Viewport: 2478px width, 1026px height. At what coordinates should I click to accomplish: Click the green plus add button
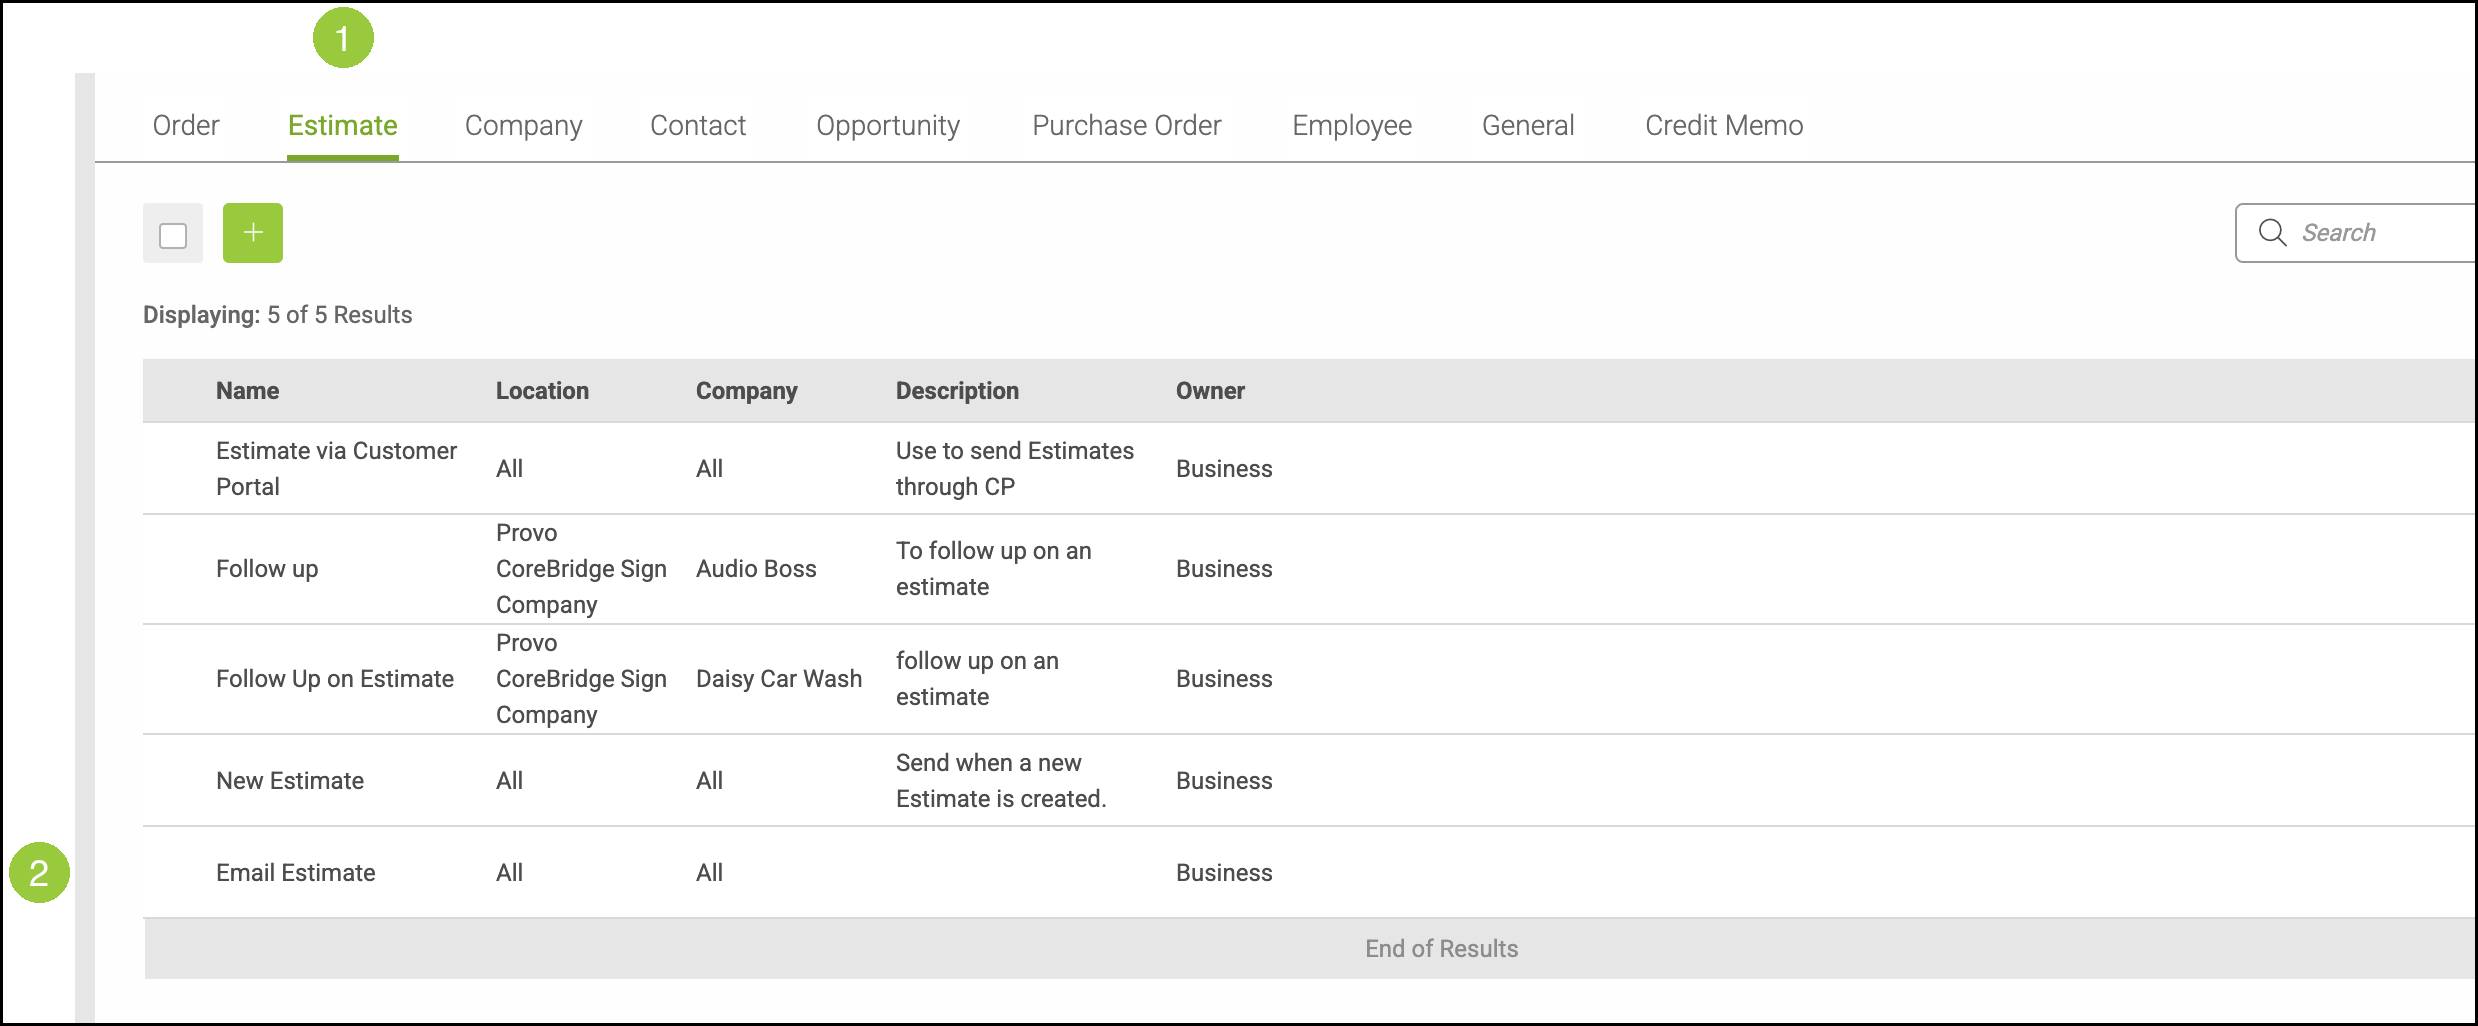click(252, 233)
